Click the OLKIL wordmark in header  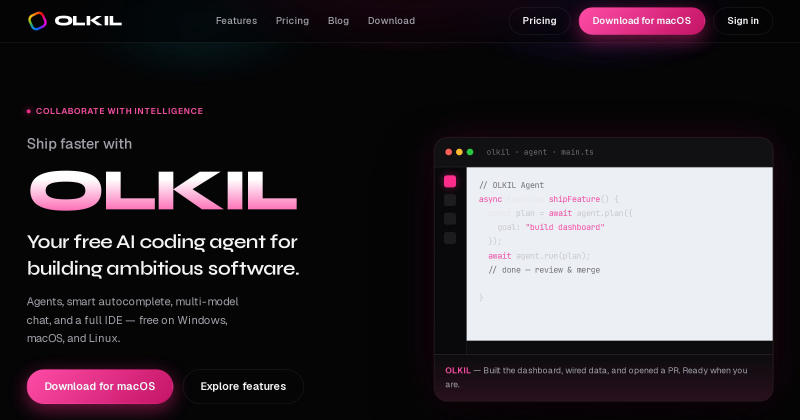(x=88, y=21)
